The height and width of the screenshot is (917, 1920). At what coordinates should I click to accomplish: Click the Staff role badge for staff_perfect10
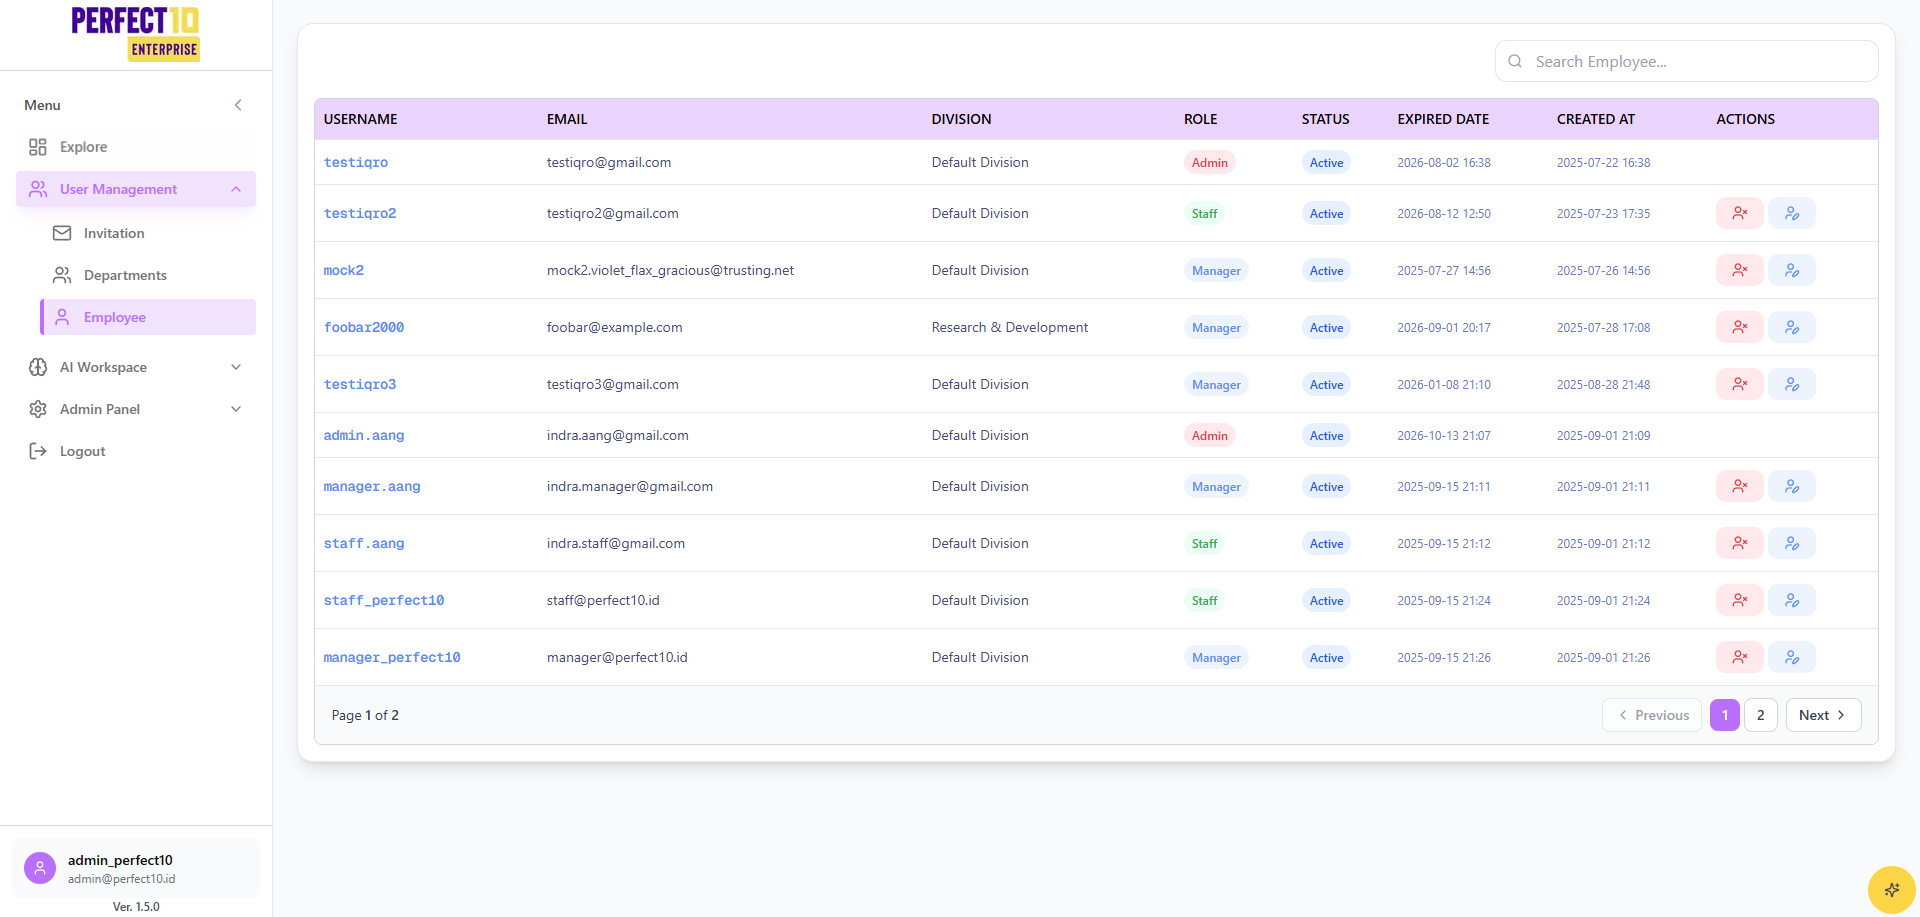click(1204, 600)
